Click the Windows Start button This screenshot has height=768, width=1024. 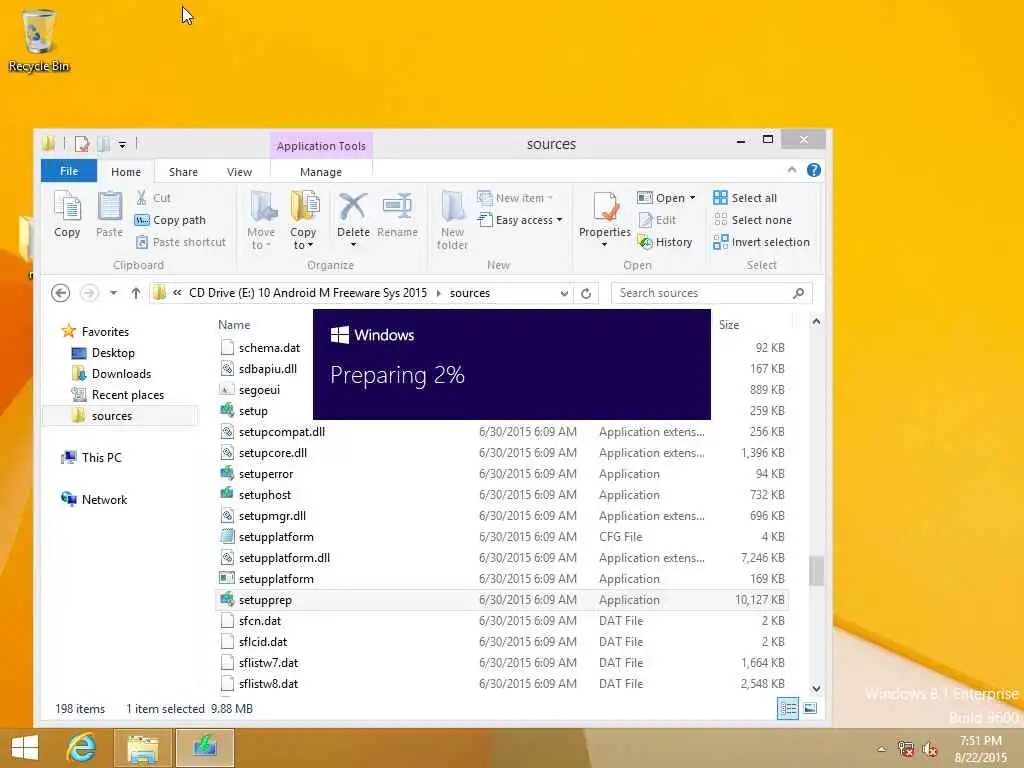tap(25, 748)
